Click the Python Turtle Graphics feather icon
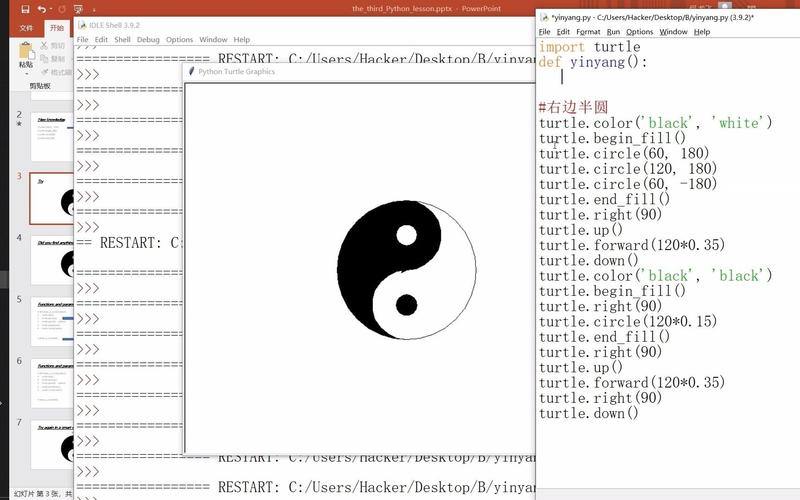The image size is (800, 500). point(192,71)
